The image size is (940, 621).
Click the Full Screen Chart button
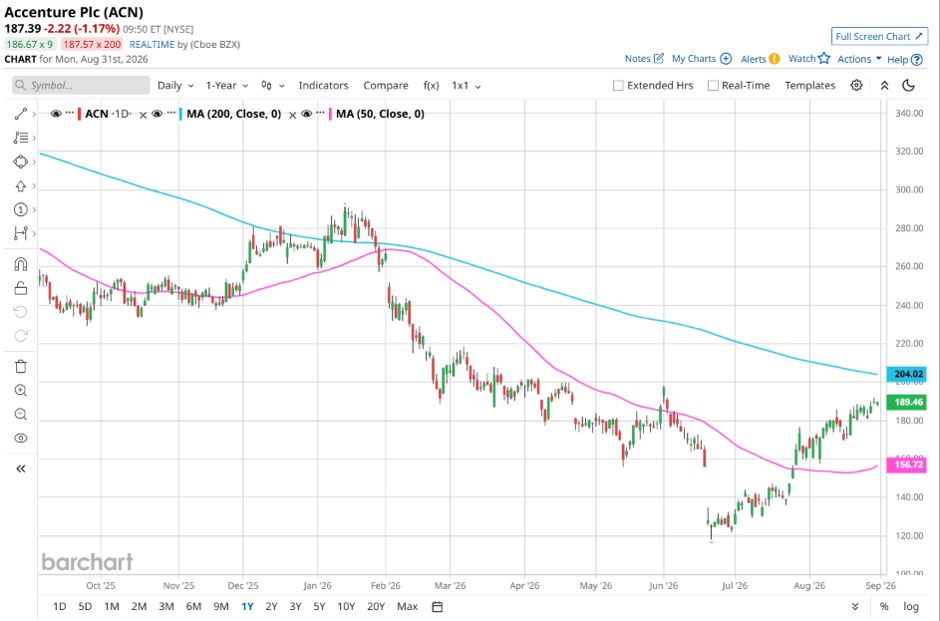click(x=879, y=37)
